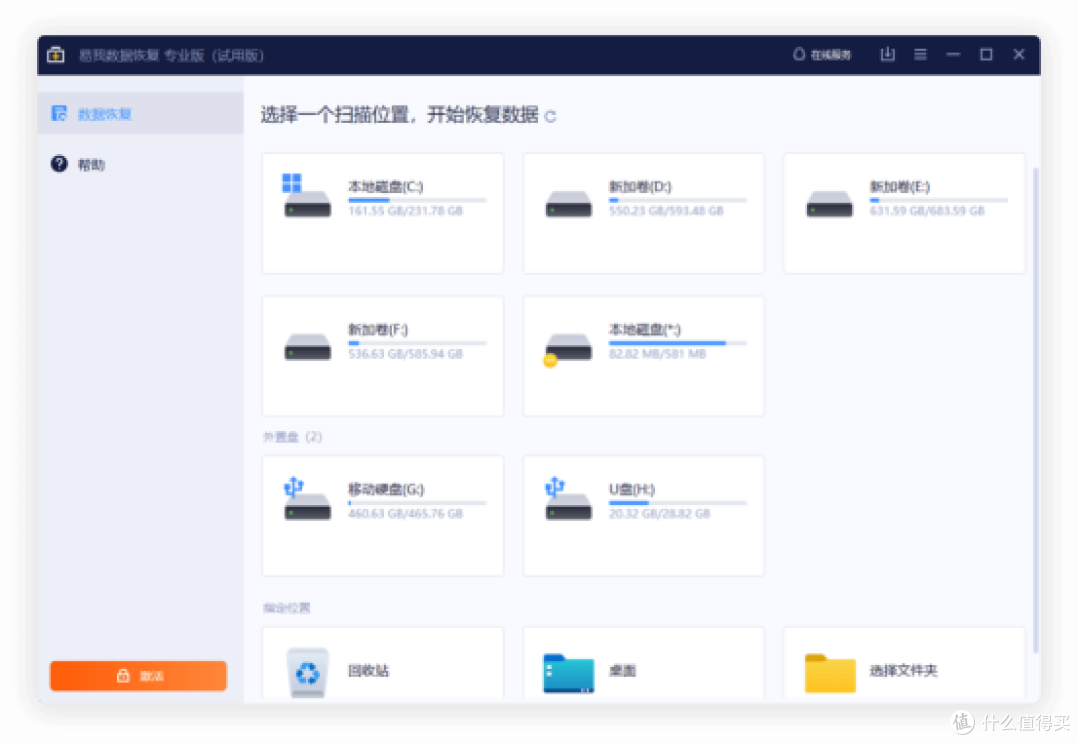Click the drive icon with yellow warning badge
Image resolution: width=1080 pixels, height=745 pixels.
pos(568,349)
